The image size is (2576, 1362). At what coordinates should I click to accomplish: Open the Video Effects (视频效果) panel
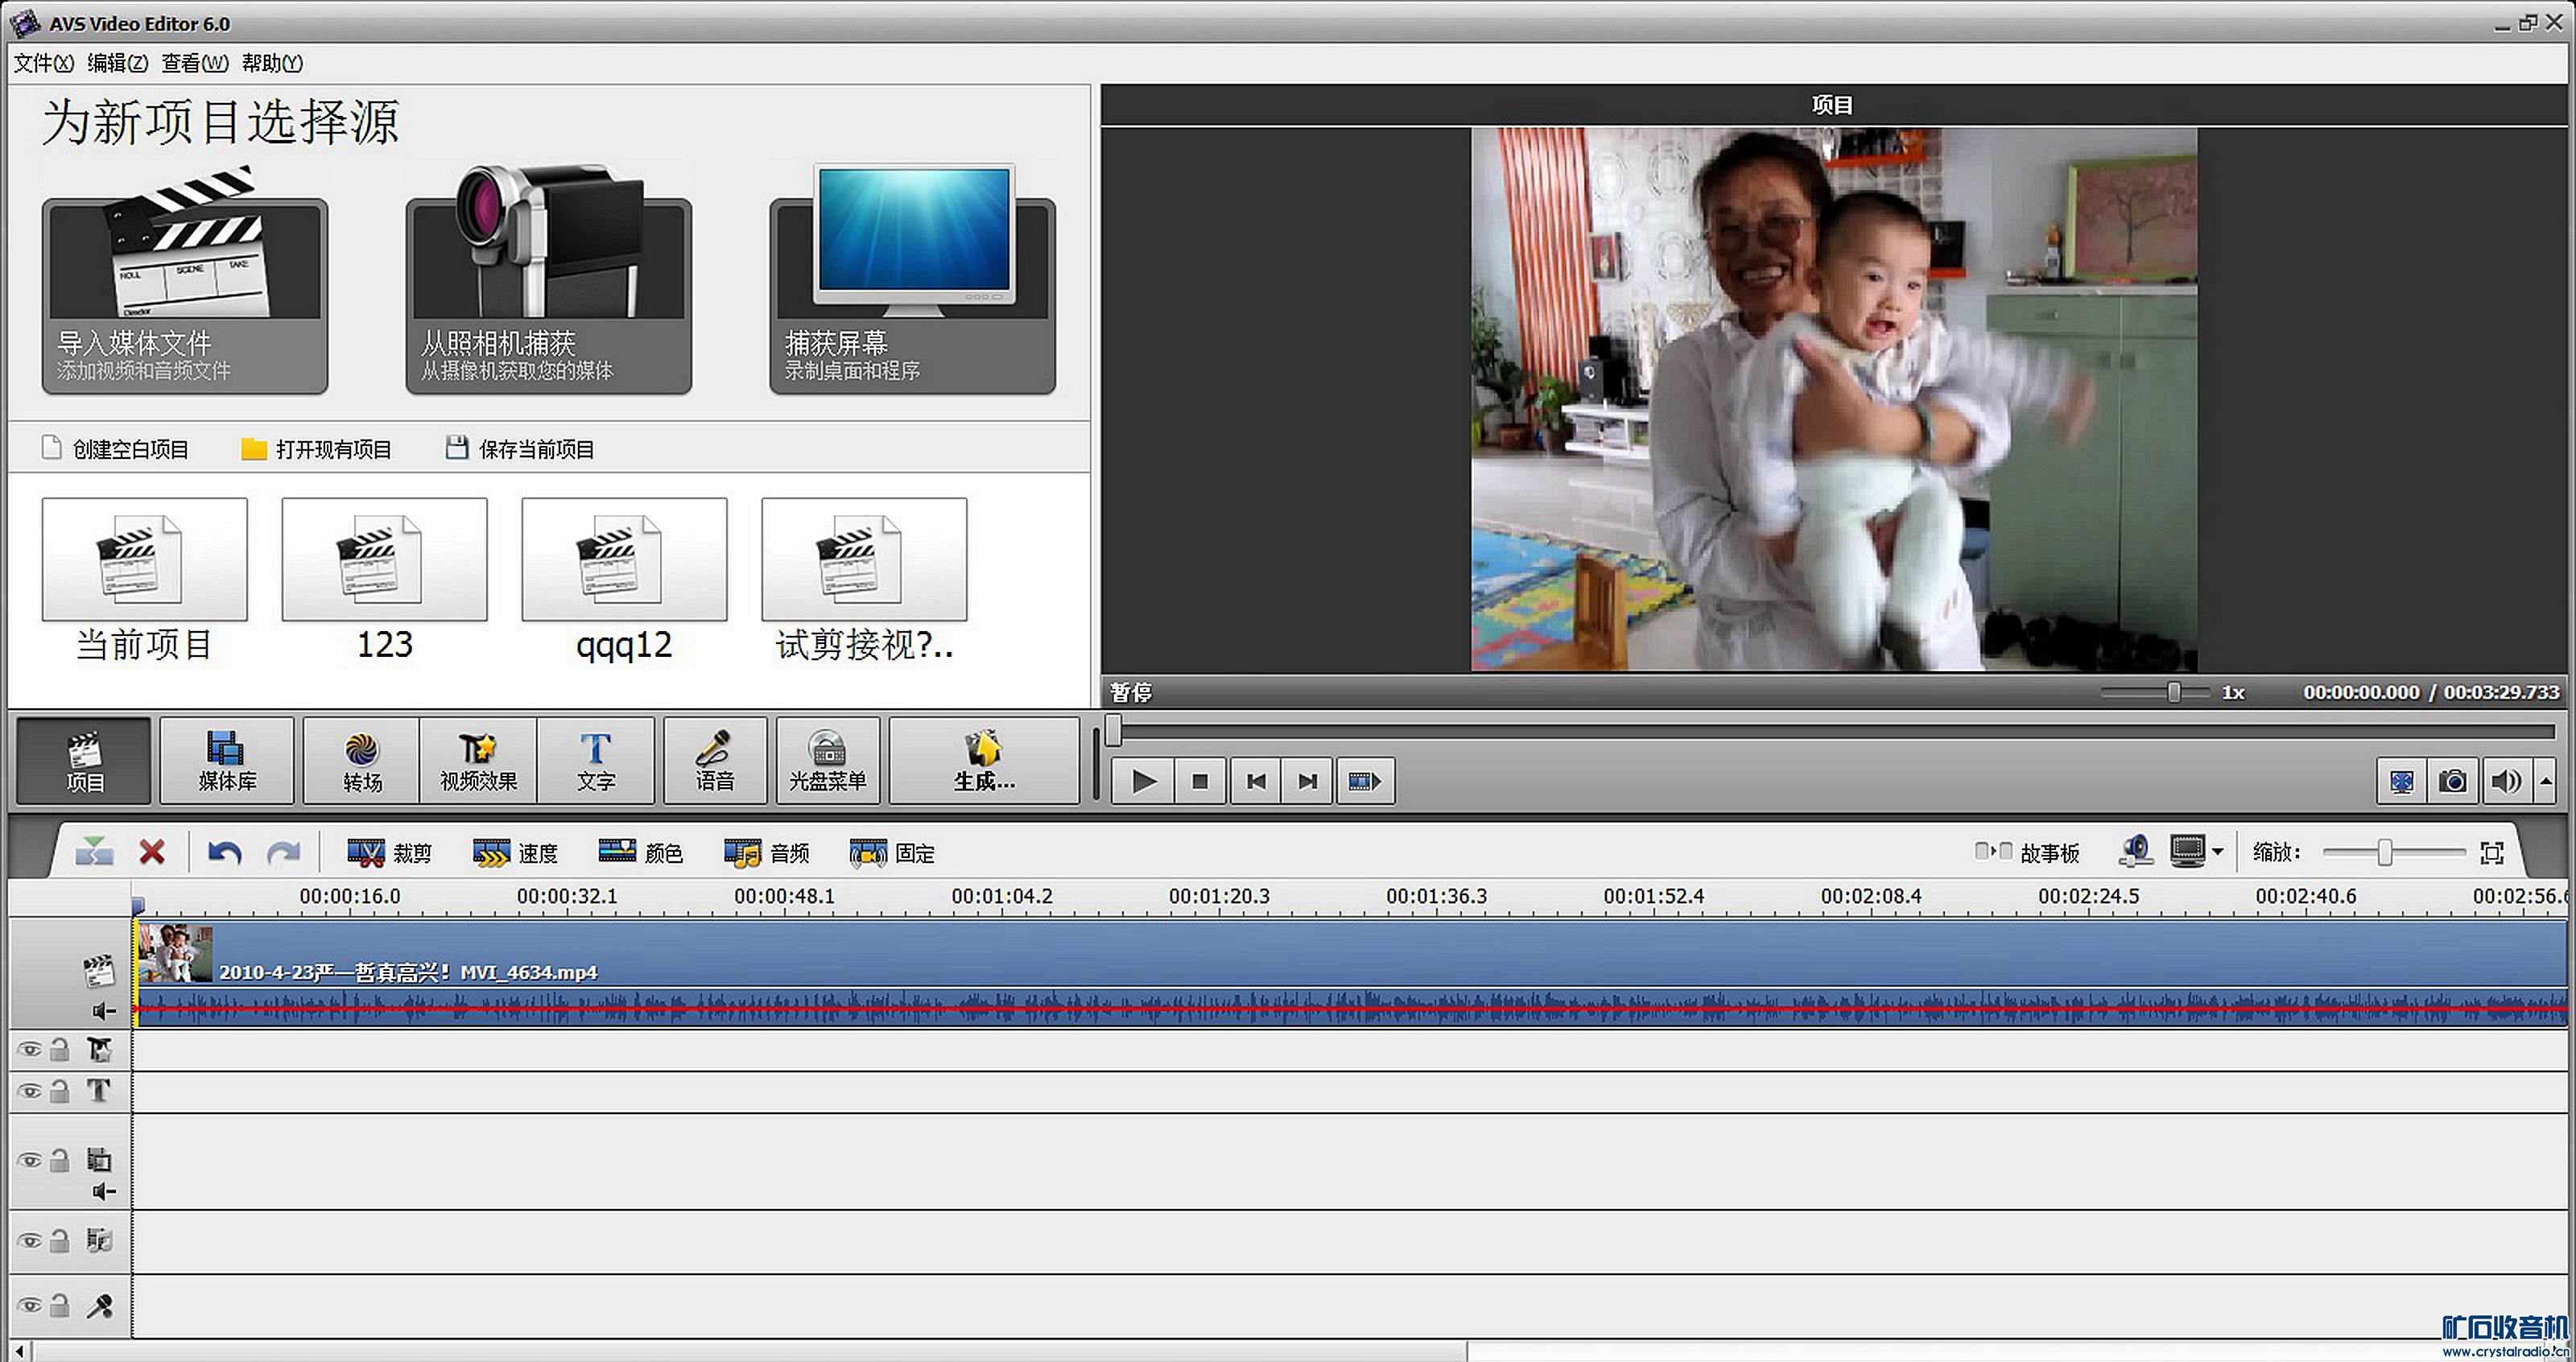pyautogui.click(x=478, y=761)
